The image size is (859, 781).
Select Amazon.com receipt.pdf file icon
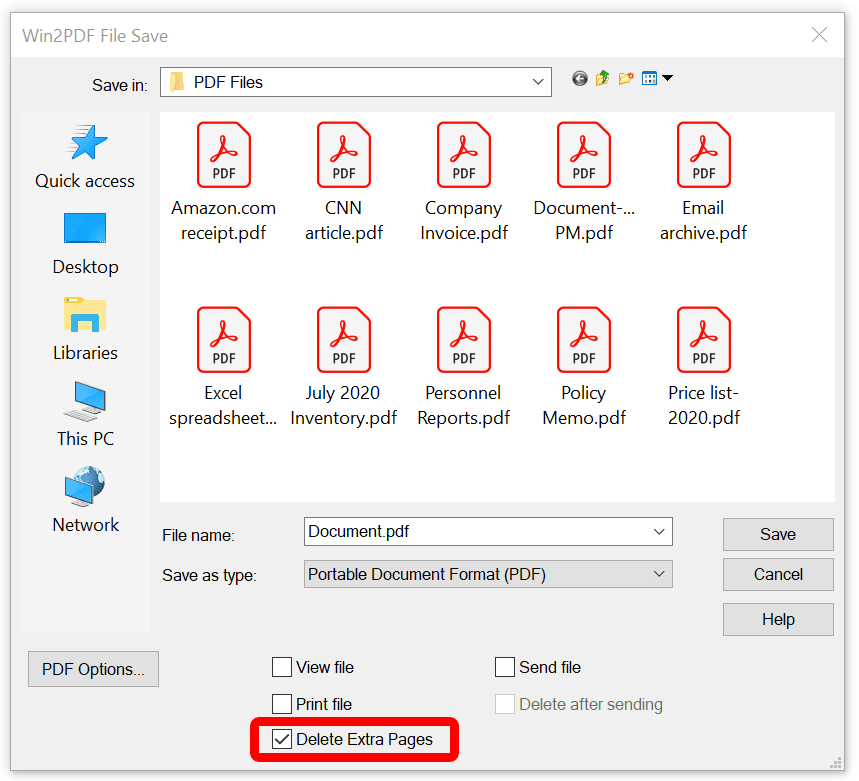pyautogui.click(x=224, y=154)
